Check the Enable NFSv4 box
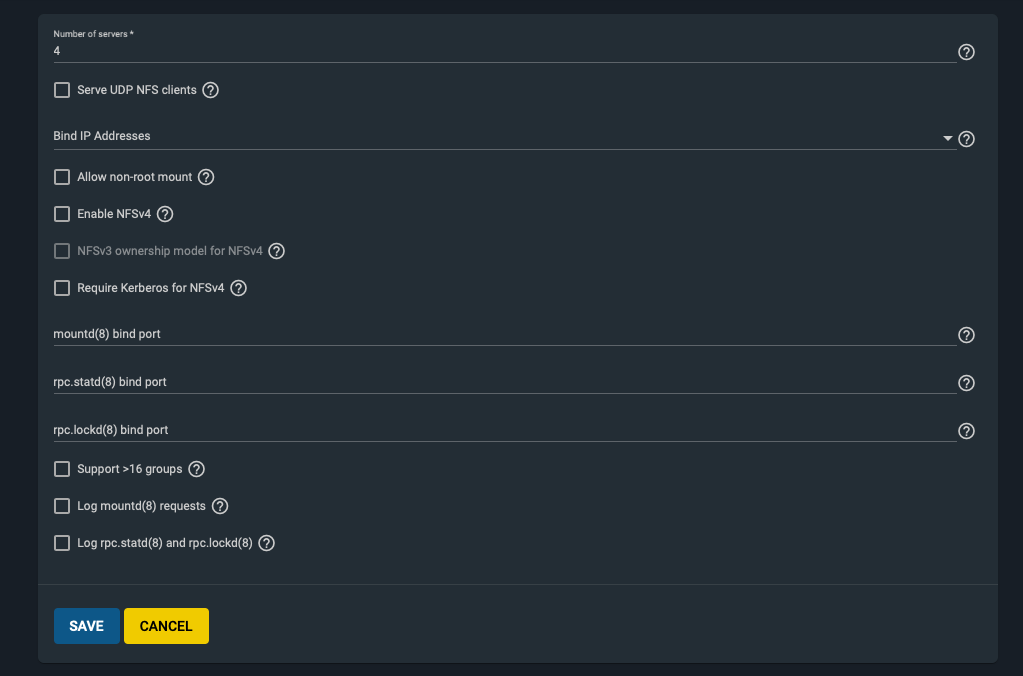This screenshot has height=676, width=1023. (x=62, y=214)
